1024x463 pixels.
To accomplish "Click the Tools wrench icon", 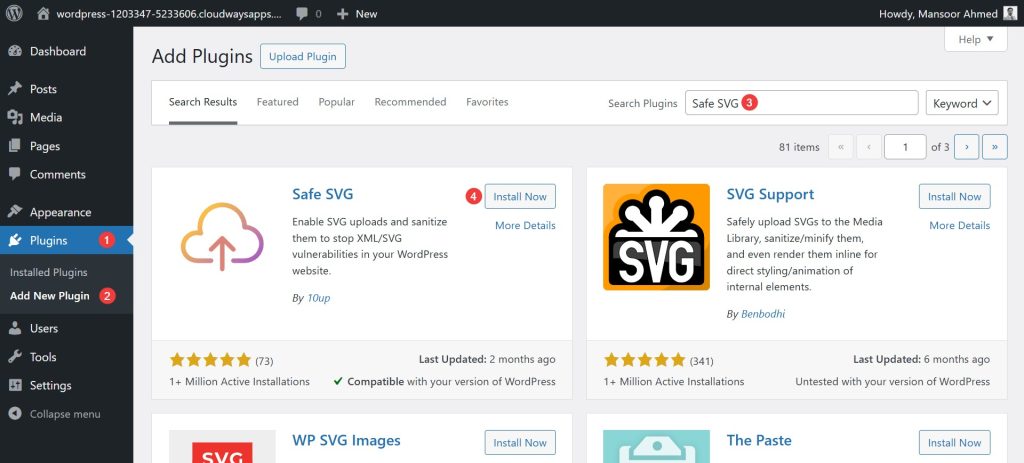I will tap(15, 357).
